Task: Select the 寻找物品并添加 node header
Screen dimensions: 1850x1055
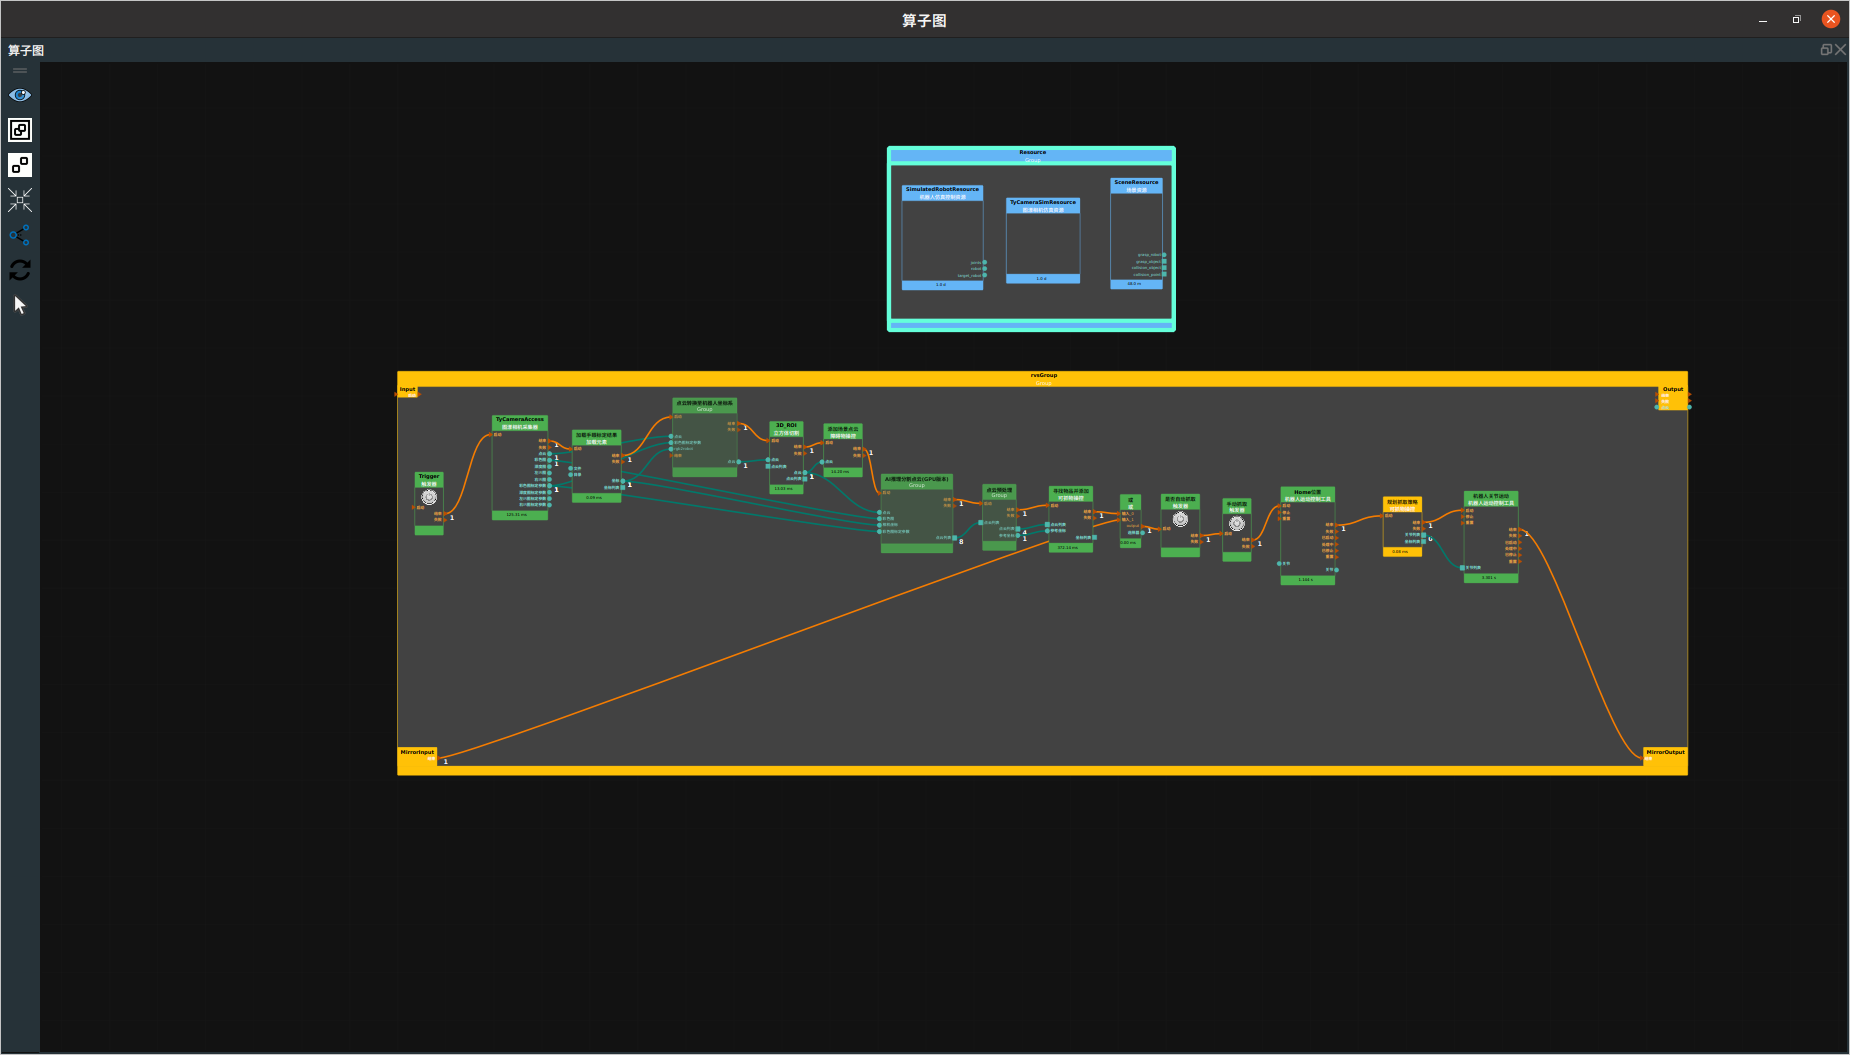Action: 1070,494
